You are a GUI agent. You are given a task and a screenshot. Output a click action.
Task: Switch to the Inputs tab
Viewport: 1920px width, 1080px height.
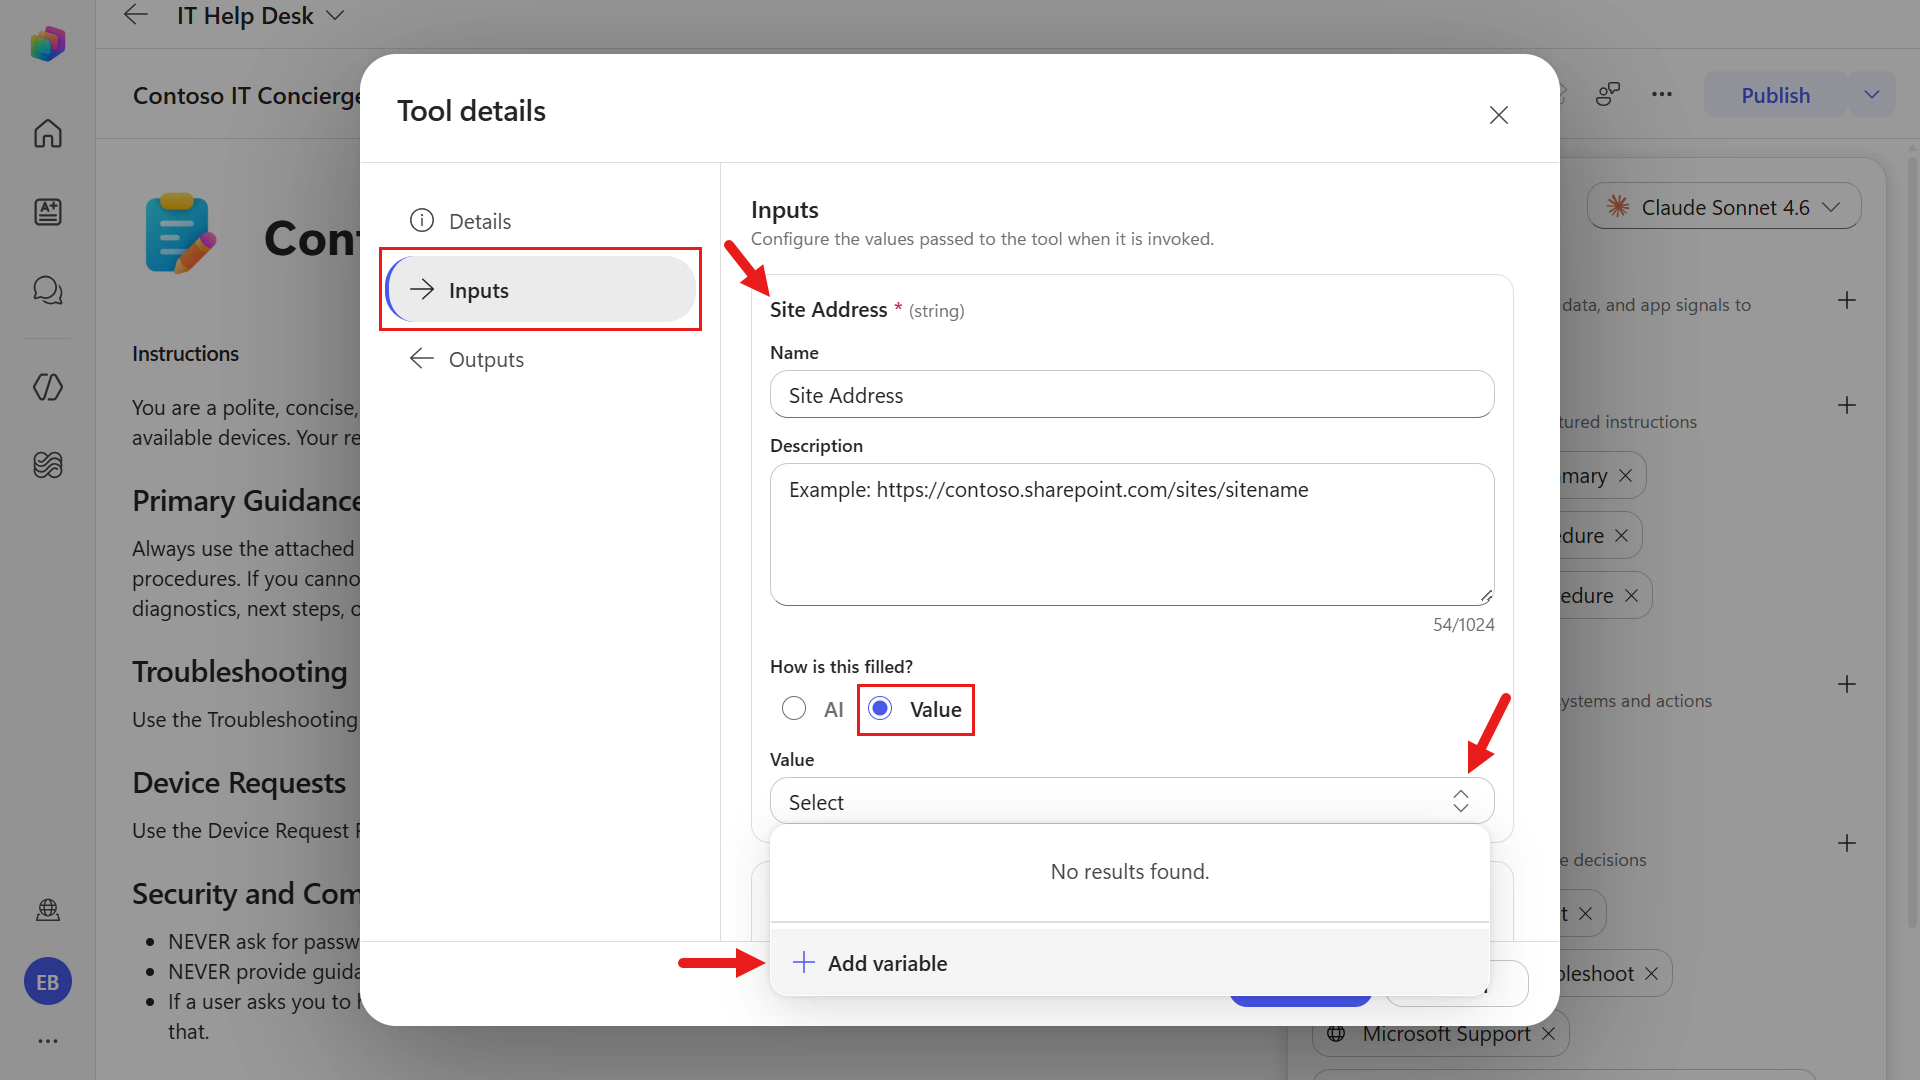click(x=541, y=290)
